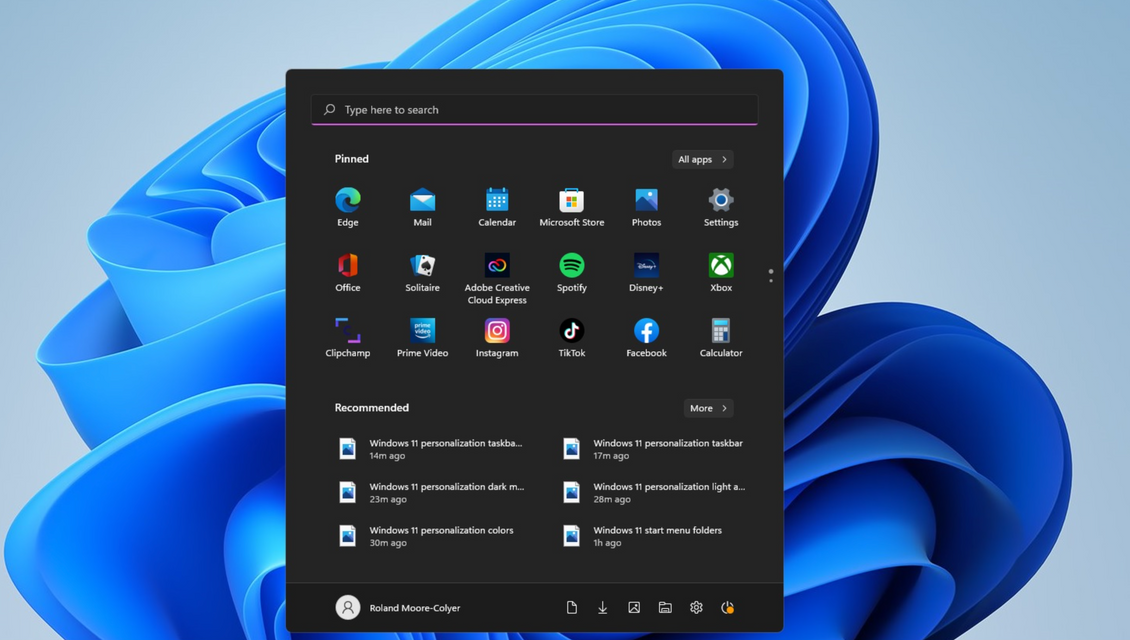The image size is (1130, 640).
Task: Open the Pictures folder icon in footer
Action: (633, 608)
